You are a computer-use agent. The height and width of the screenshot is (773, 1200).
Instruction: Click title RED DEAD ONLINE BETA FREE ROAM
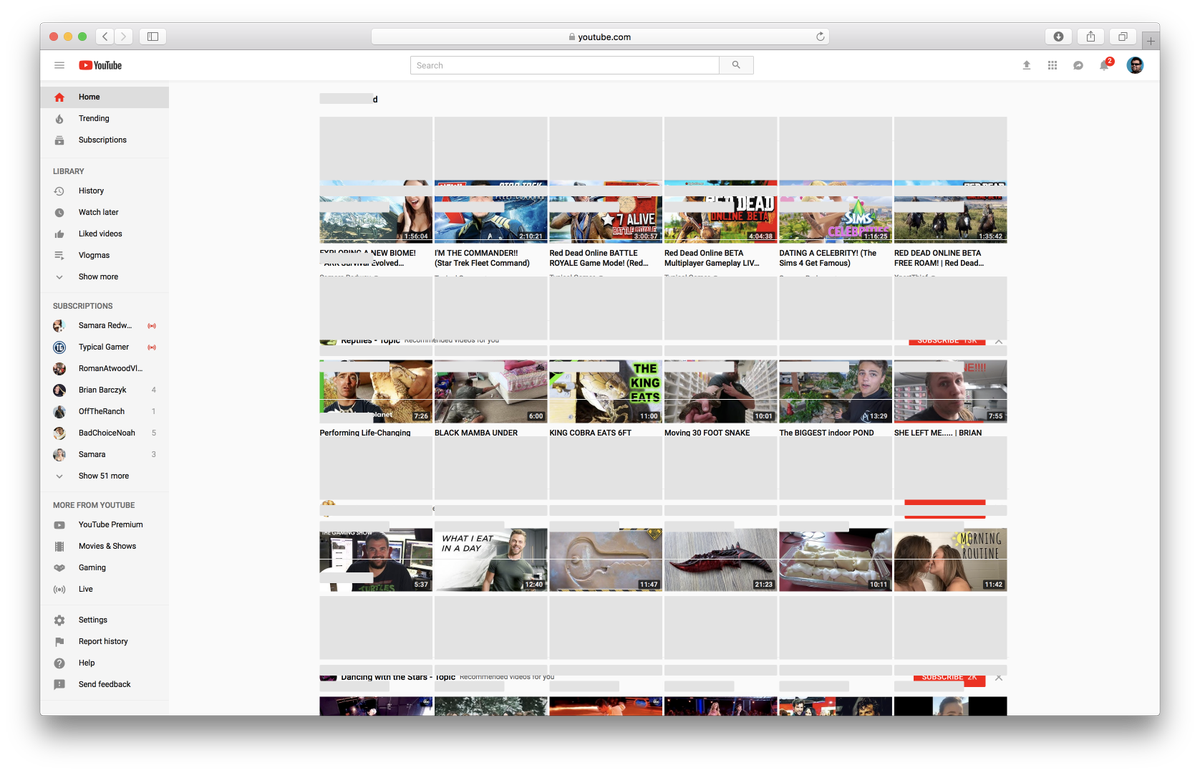[939, 258]
